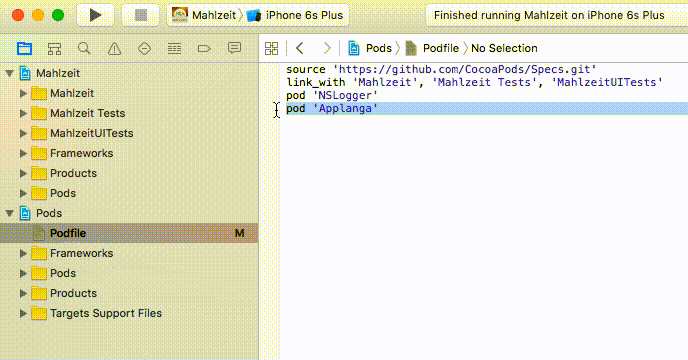Open the Symbol navigator

pyautogui.click(x=54, y=48)
